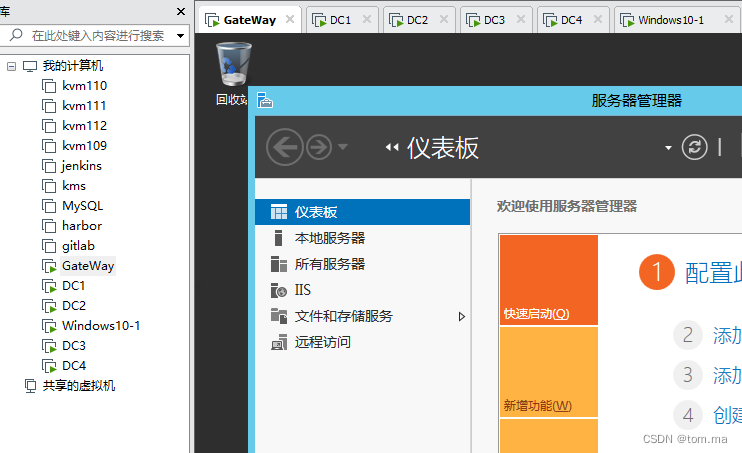742x453 pixels.
Task: Click step 3 添加 link
Action: tap(727, 375)
